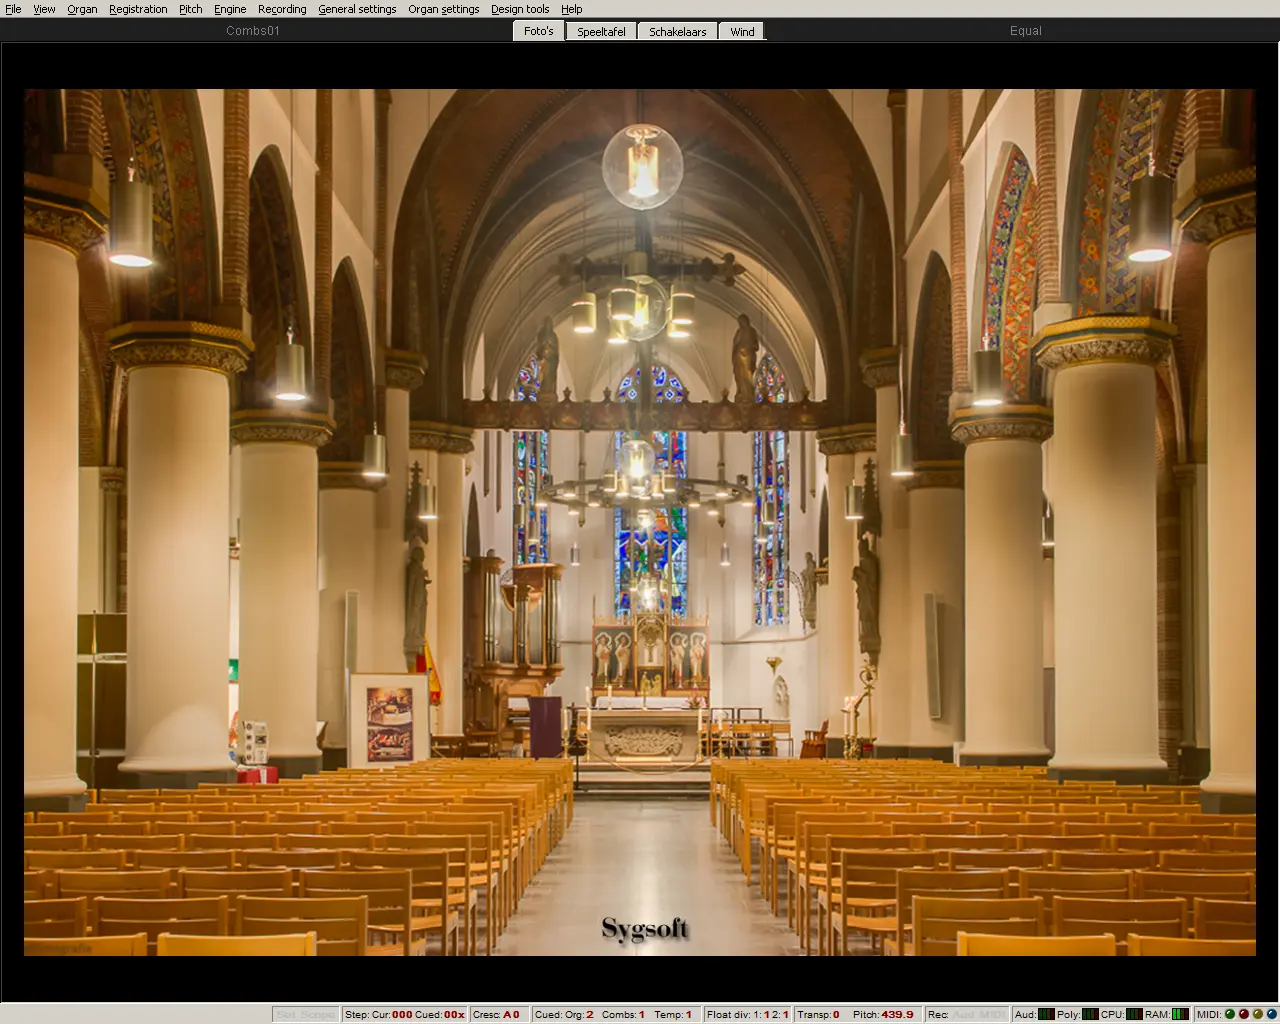This screenshot has width=1280, height=1024.
Task: Open the Registration menu
Action: 138,9
